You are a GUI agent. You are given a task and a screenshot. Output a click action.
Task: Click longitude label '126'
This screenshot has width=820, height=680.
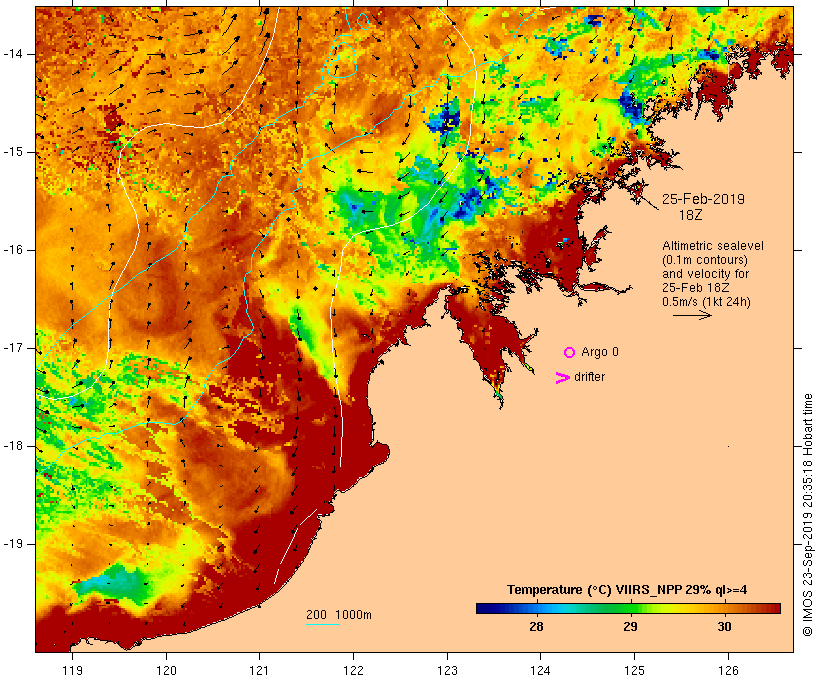tap(728, 670)
